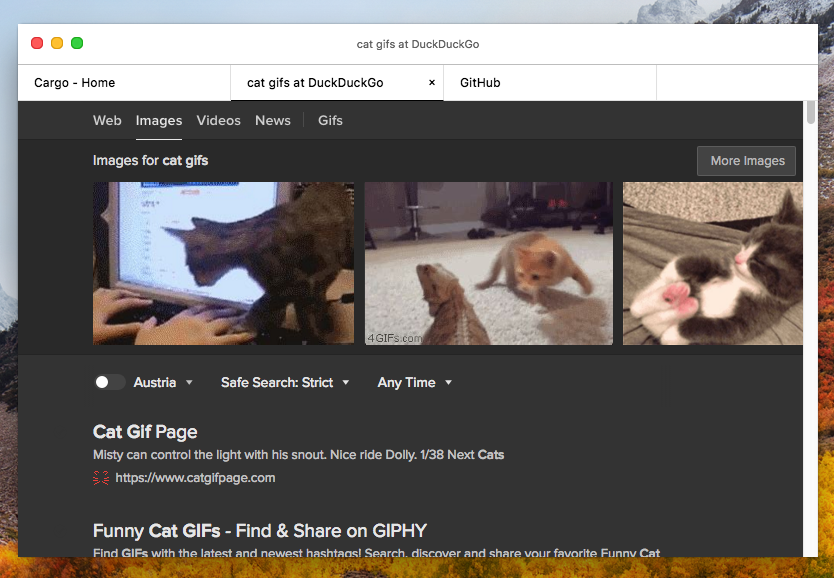
Task: Open the Funny Cat GIFs GIPHY result
Action: [260, 531]
